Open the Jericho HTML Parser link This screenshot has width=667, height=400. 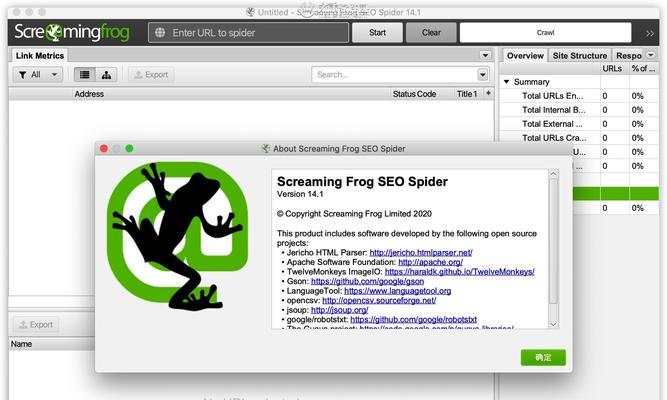pyautogui.click(x=421, y=252)
